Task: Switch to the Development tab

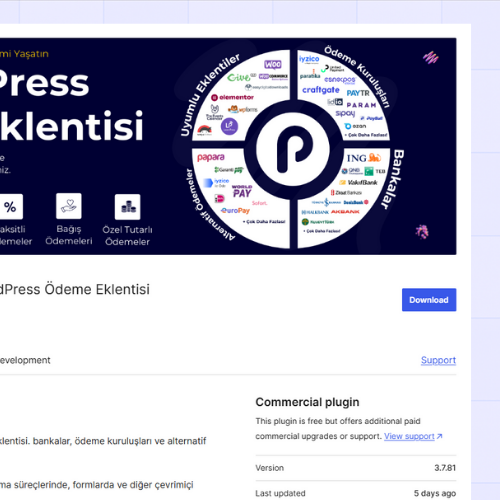Action: pyautogui.click(x=25, y=360)
